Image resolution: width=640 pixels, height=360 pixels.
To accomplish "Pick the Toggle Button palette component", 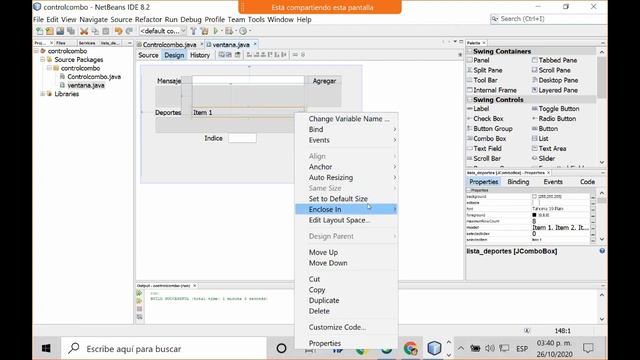I will [x=555, y=109].
